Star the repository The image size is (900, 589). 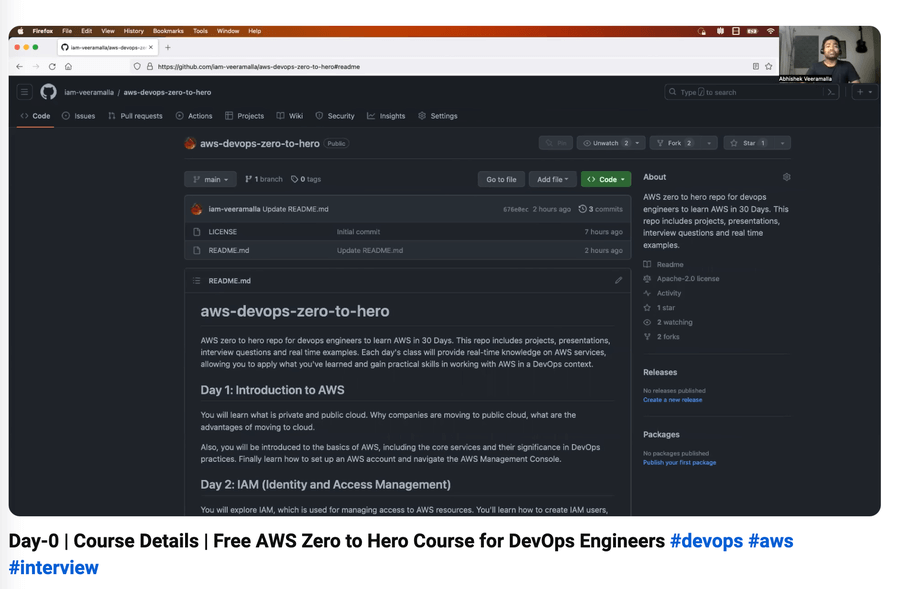[x=748, y=143]
